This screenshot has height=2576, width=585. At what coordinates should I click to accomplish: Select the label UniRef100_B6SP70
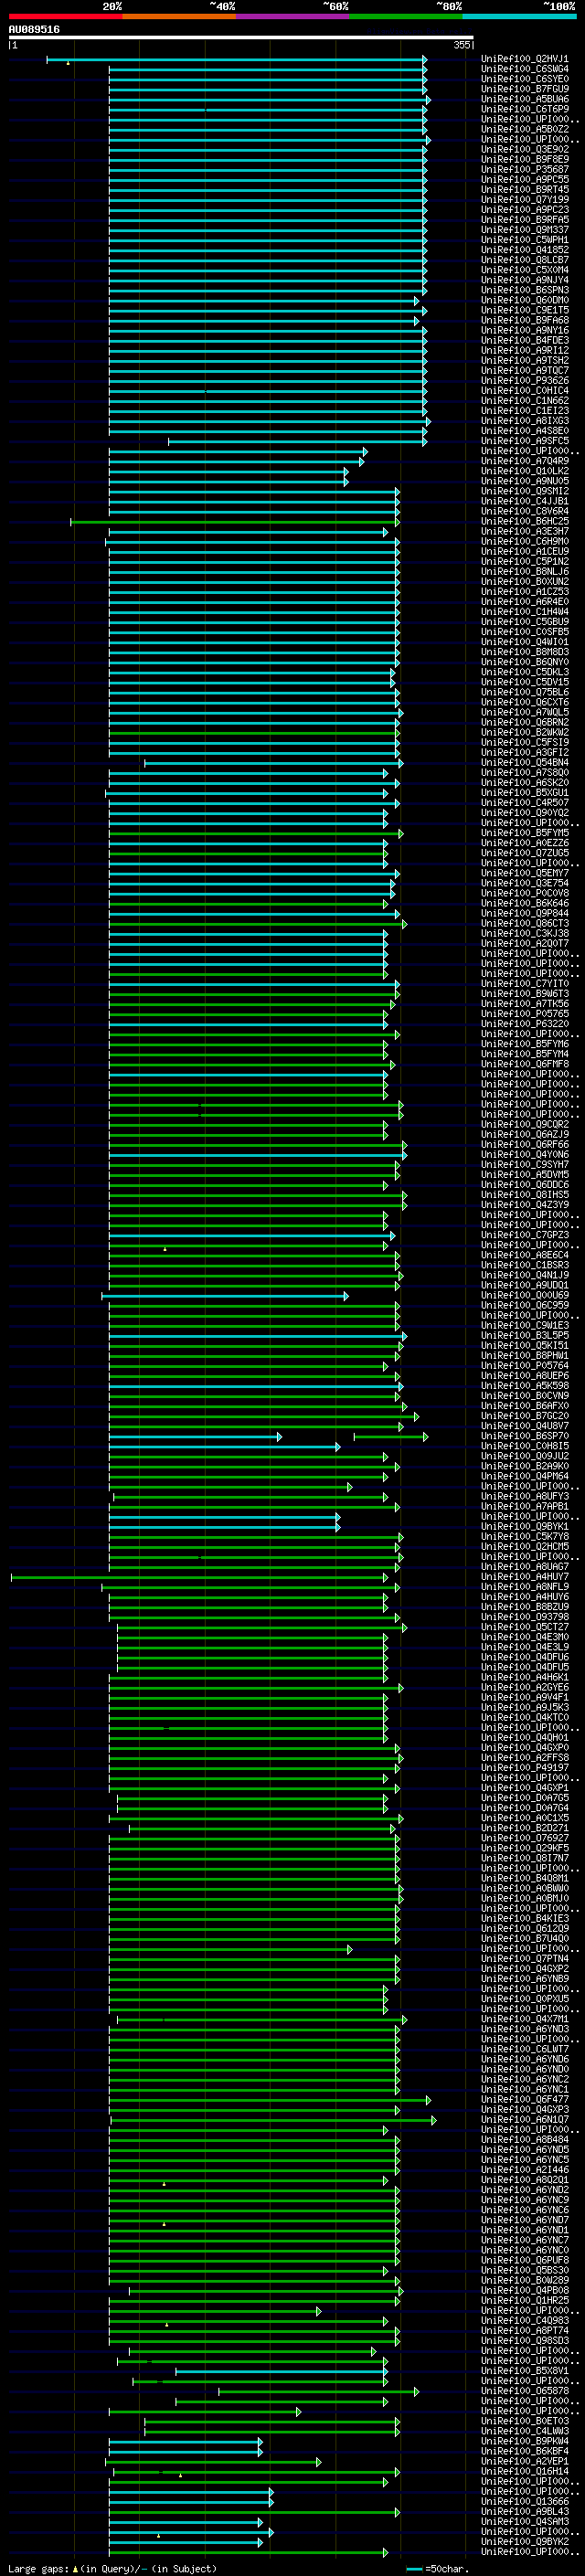point(525,1436)
